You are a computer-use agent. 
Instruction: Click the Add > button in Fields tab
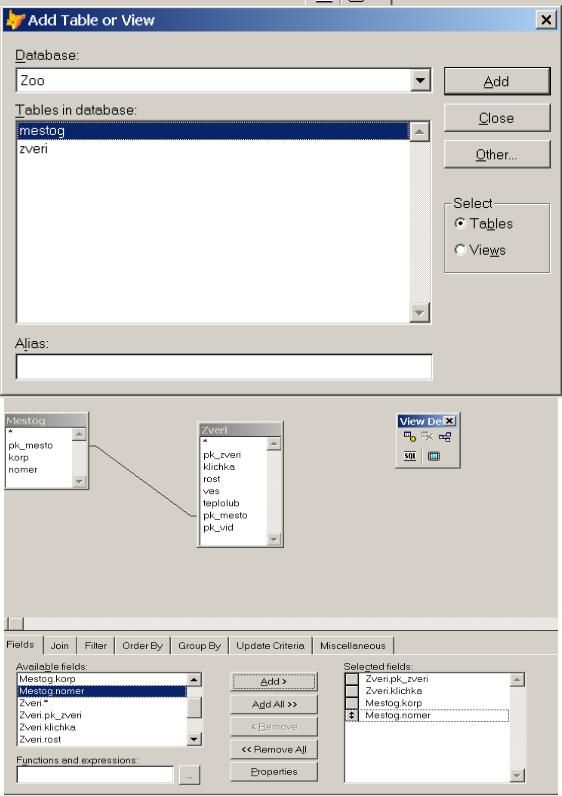pos(274,681)
